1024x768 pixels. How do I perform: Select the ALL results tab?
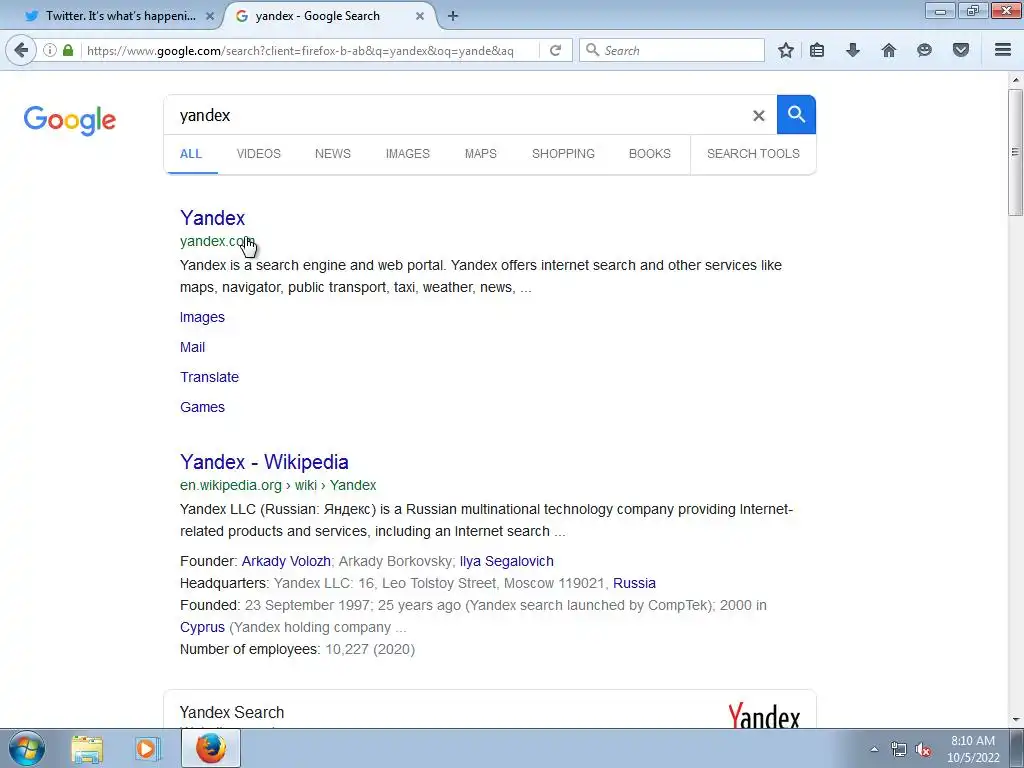click(191, 154)
